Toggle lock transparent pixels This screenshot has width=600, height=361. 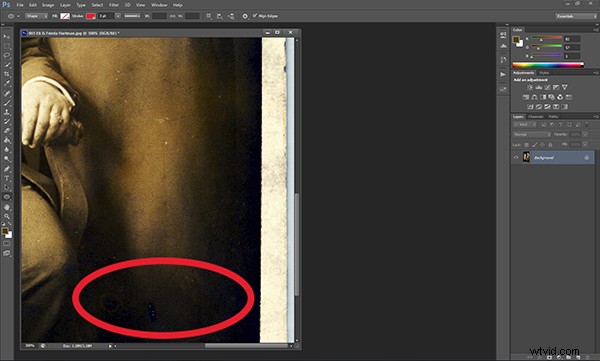point(527,145)
